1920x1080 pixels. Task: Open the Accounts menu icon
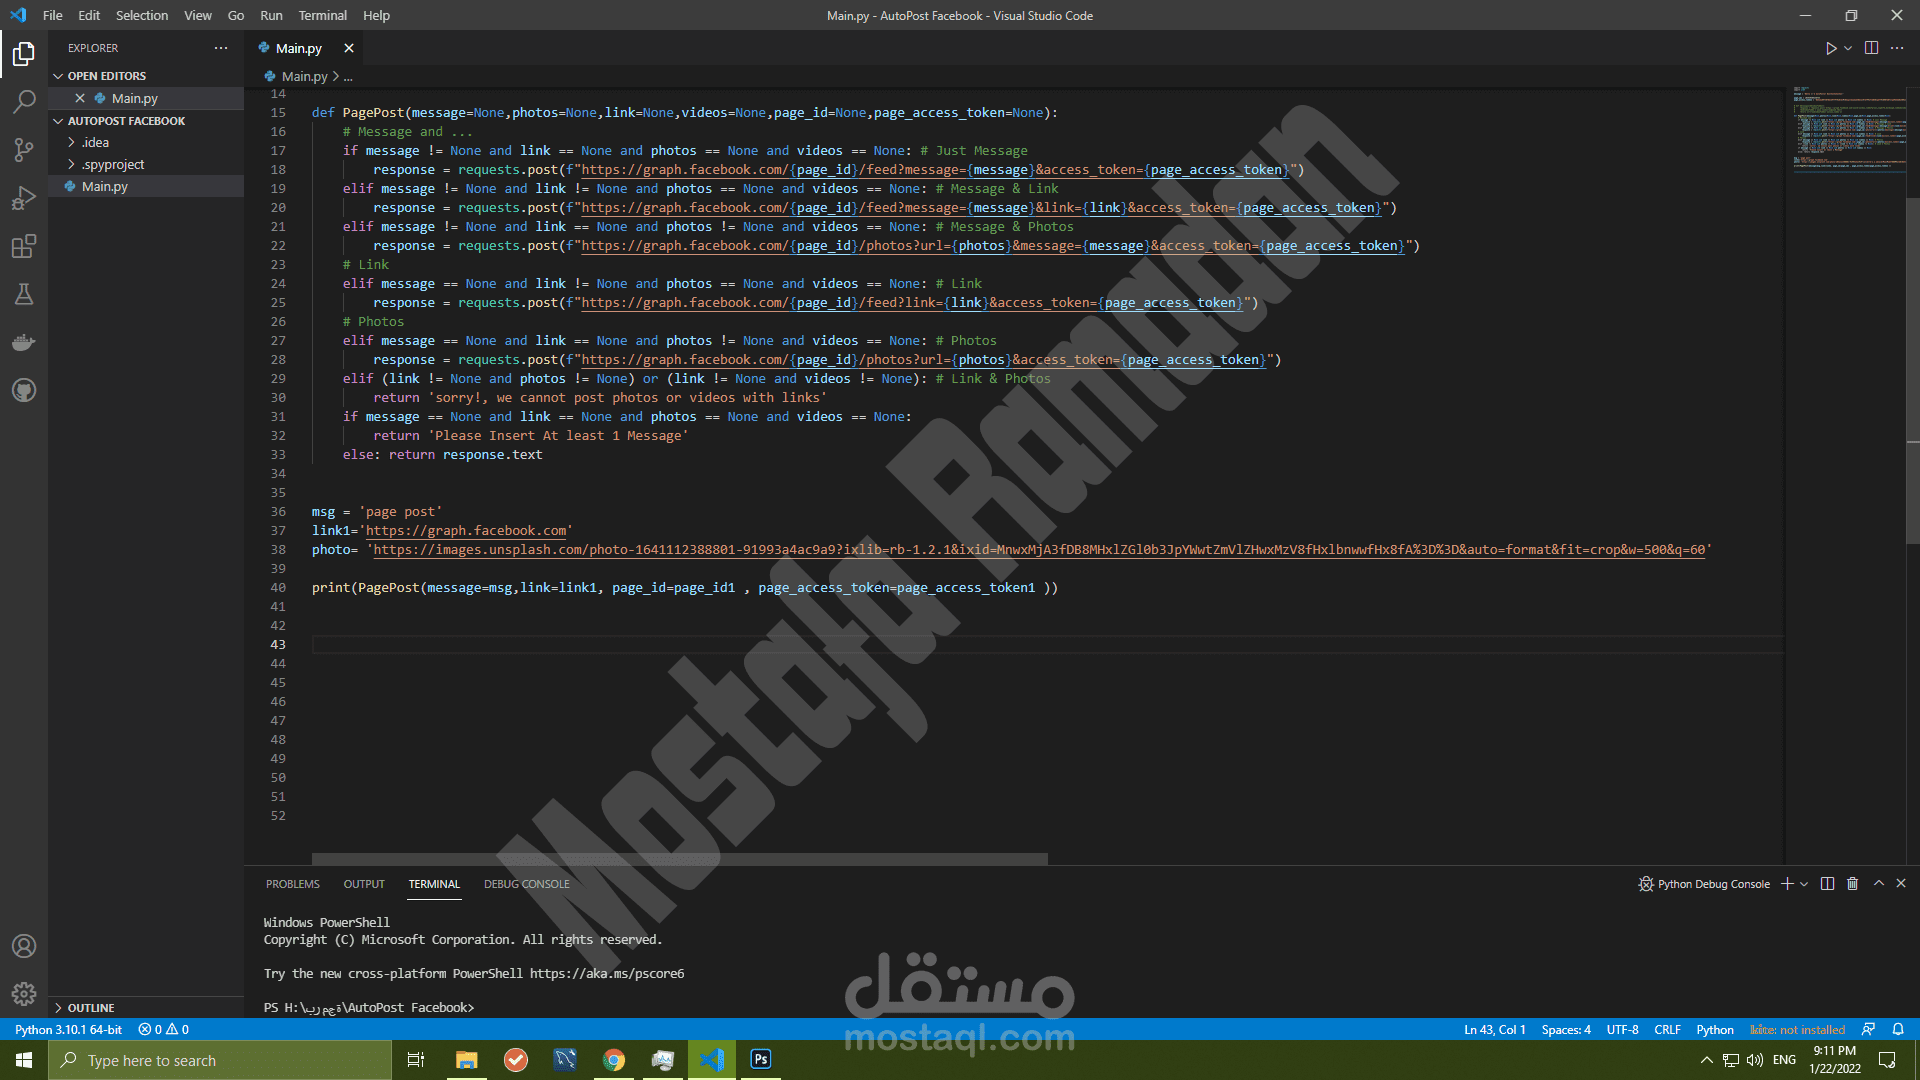[24, 946]
